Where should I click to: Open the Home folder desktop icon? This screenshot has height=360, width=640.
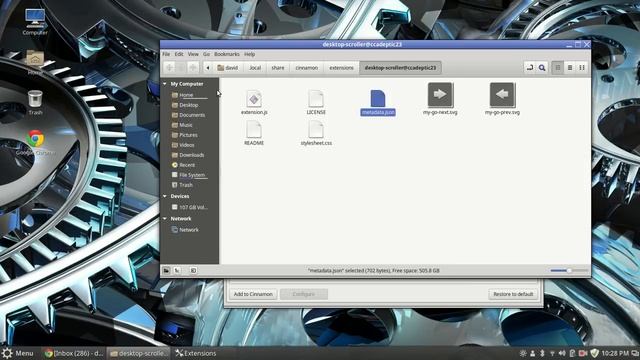[35, 62]
